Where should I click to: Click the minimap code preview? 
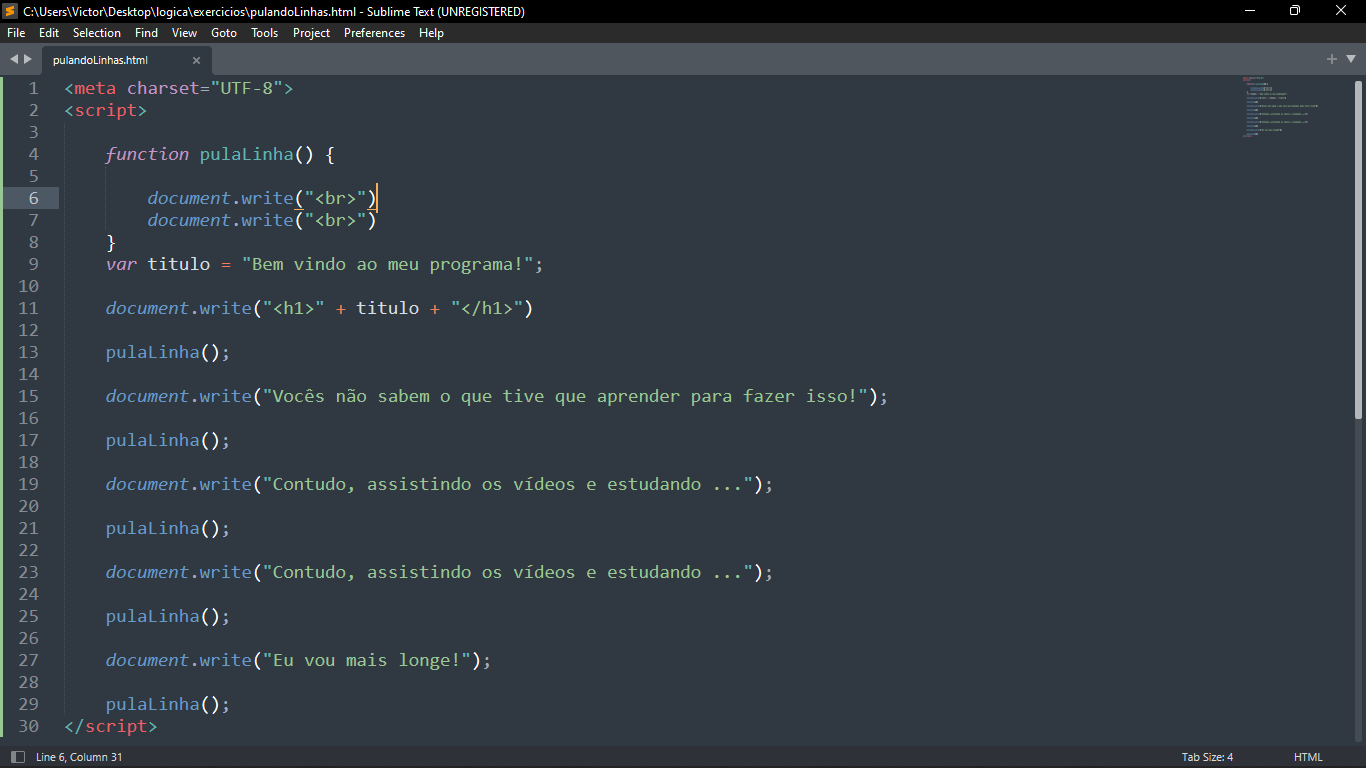coord(1281,106)
